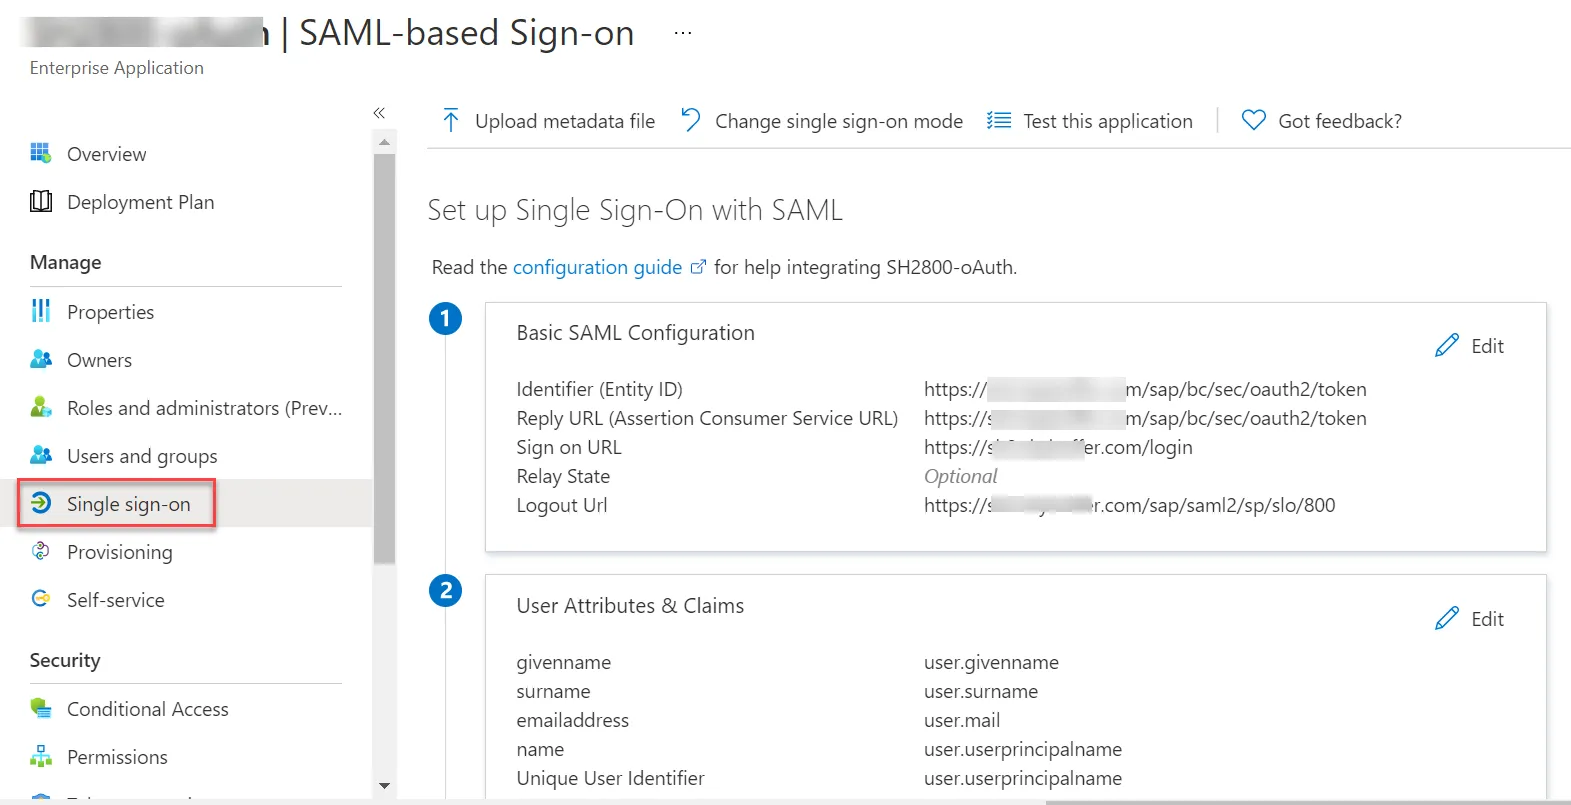This screenshot has width=1571, height=805.
Task: Click the heart feedback icon
Action: (1254, 121)
